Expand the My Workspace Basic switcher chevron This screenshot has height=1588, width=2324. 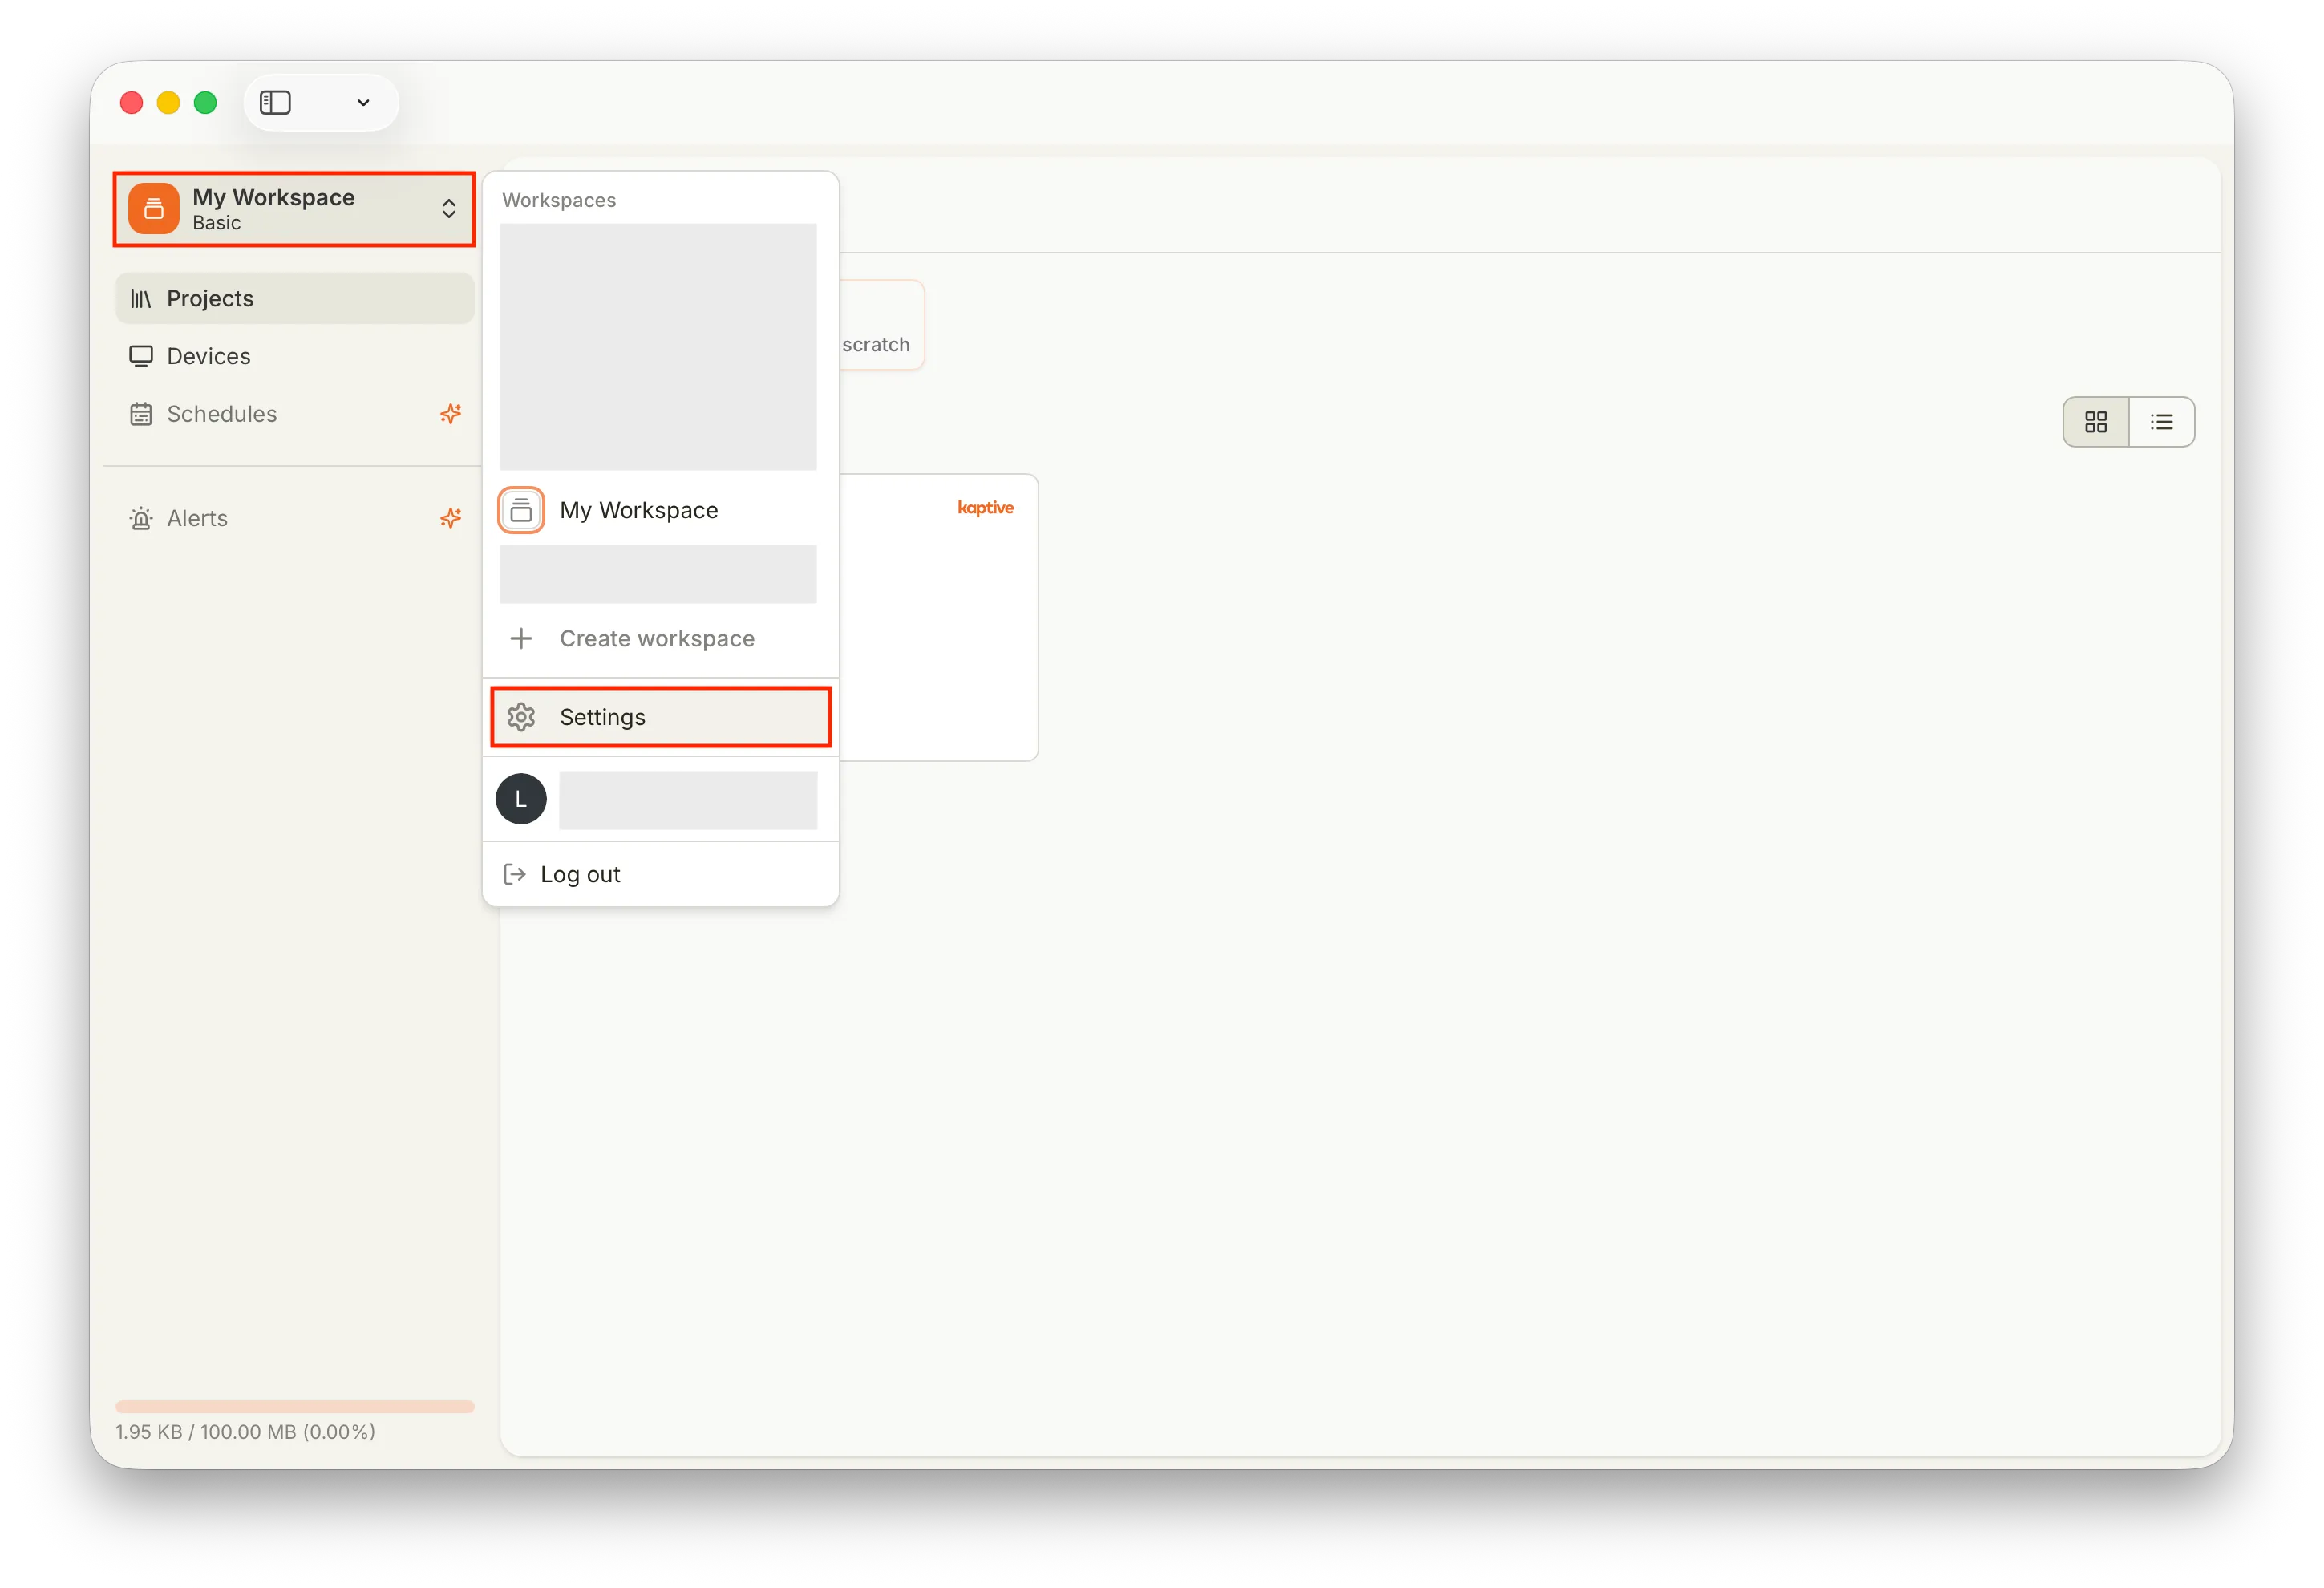pyautogui.click(x=449, y=209)
